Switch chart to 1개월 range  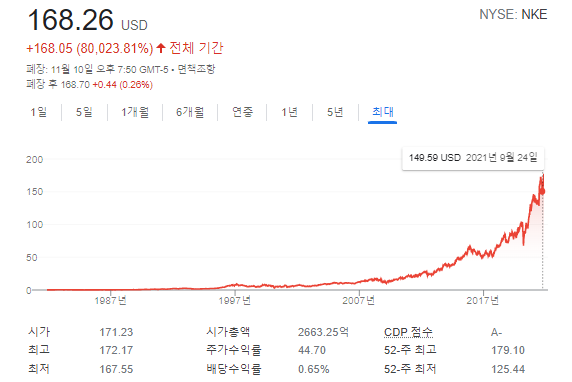(x=135, y=112)
